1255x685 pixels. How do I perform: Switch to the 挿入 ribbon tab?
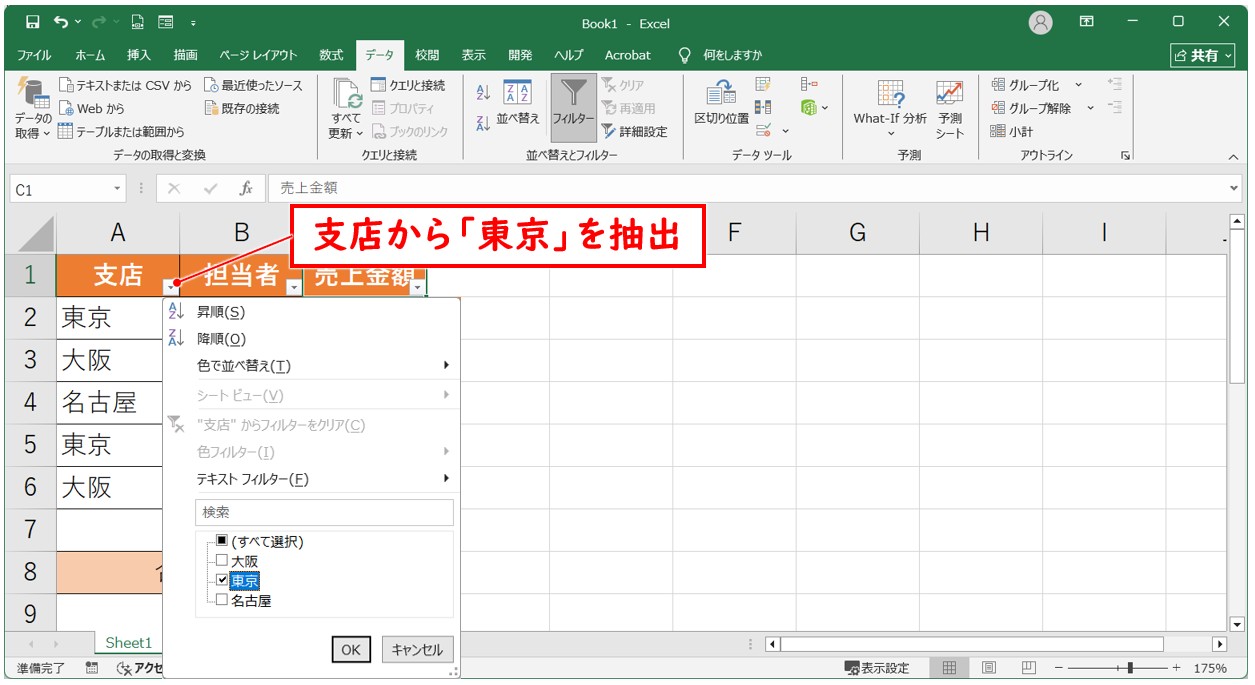tap(139, 55)
